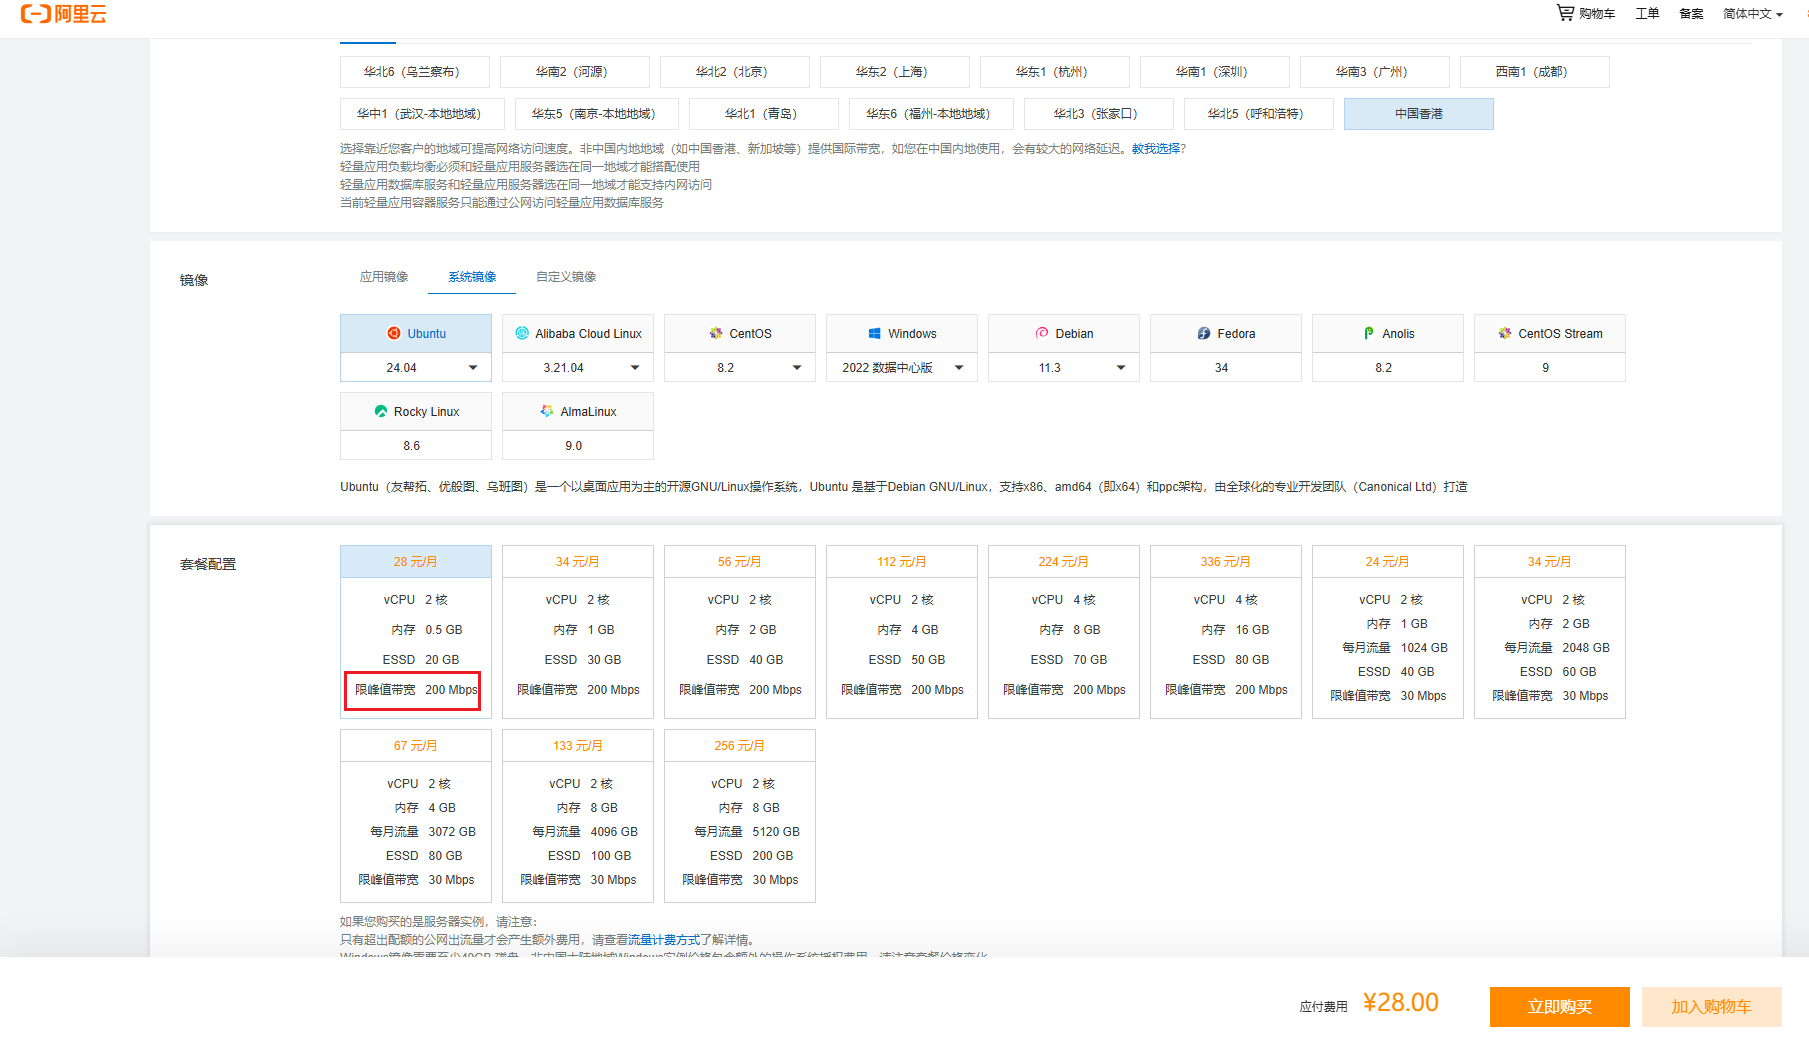1809x1052 pixels.
Task: Select AlmaLinux version 9.0
Action: pos(578,446)
